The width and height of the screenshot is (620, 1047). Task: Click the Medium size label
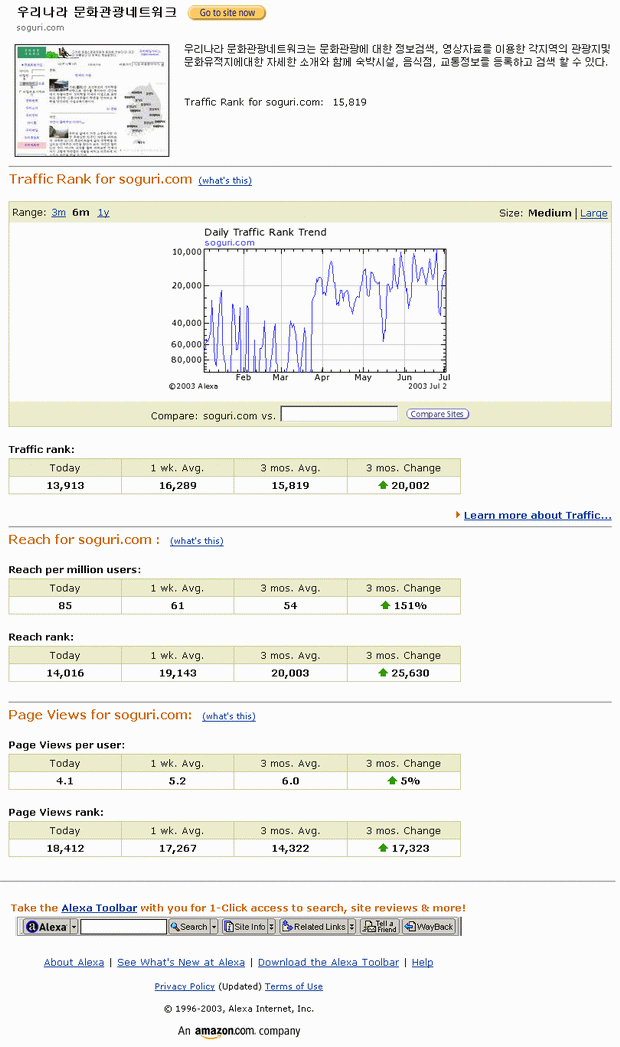550,213
